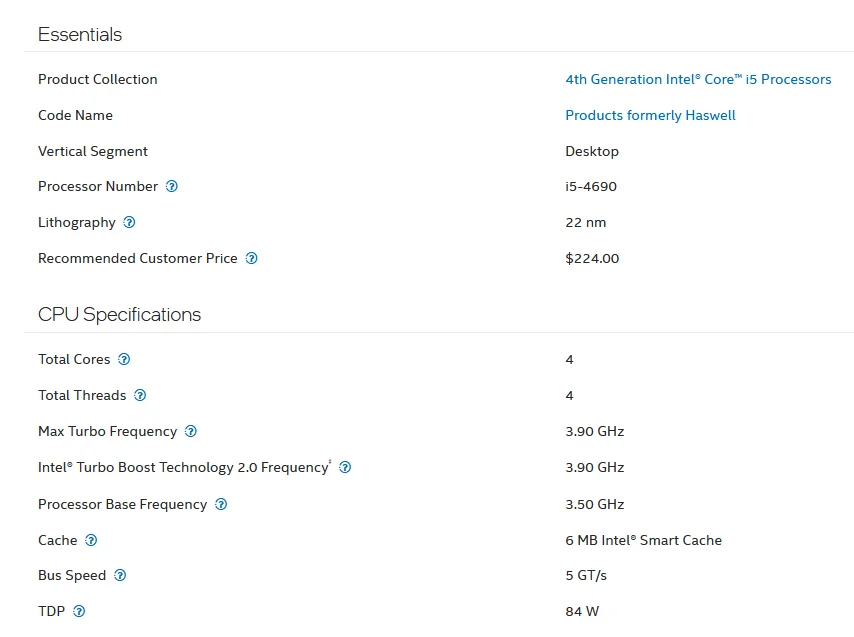Click the $224.00 price value

[592, 258]
